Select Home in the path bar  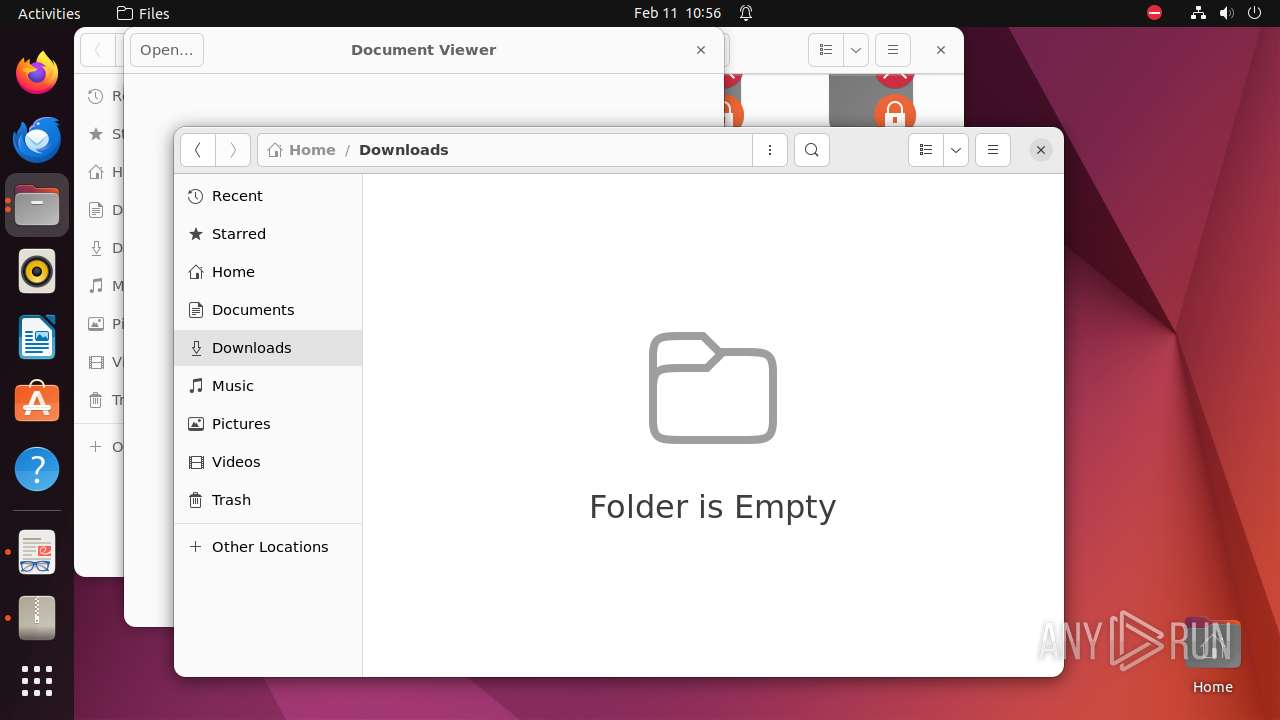(302, 150)
